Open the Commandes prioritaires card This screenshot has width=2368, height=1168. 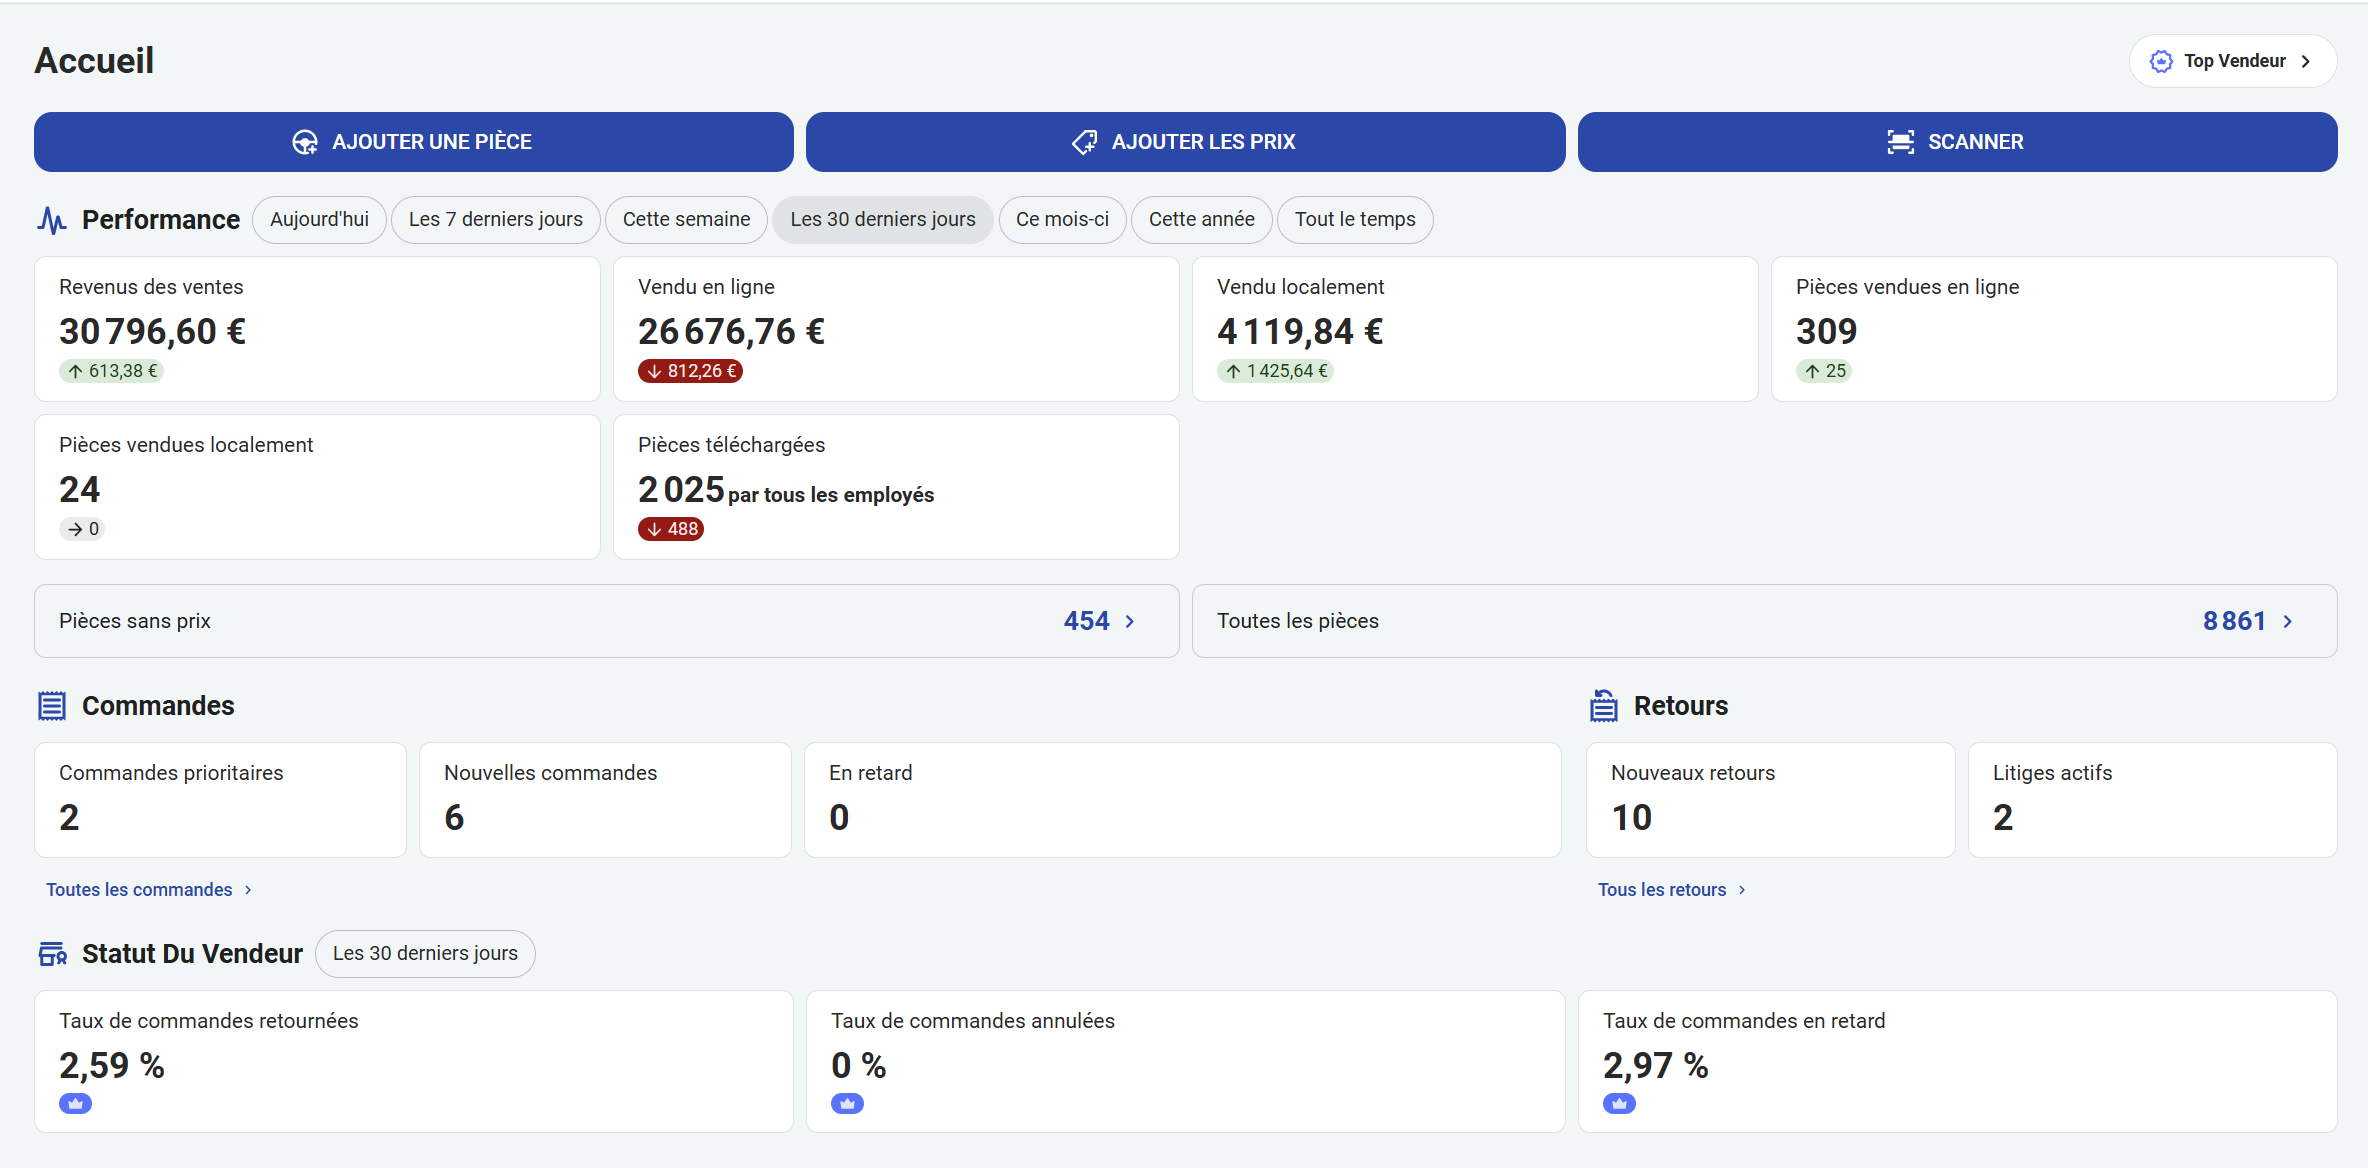point(220,800)
